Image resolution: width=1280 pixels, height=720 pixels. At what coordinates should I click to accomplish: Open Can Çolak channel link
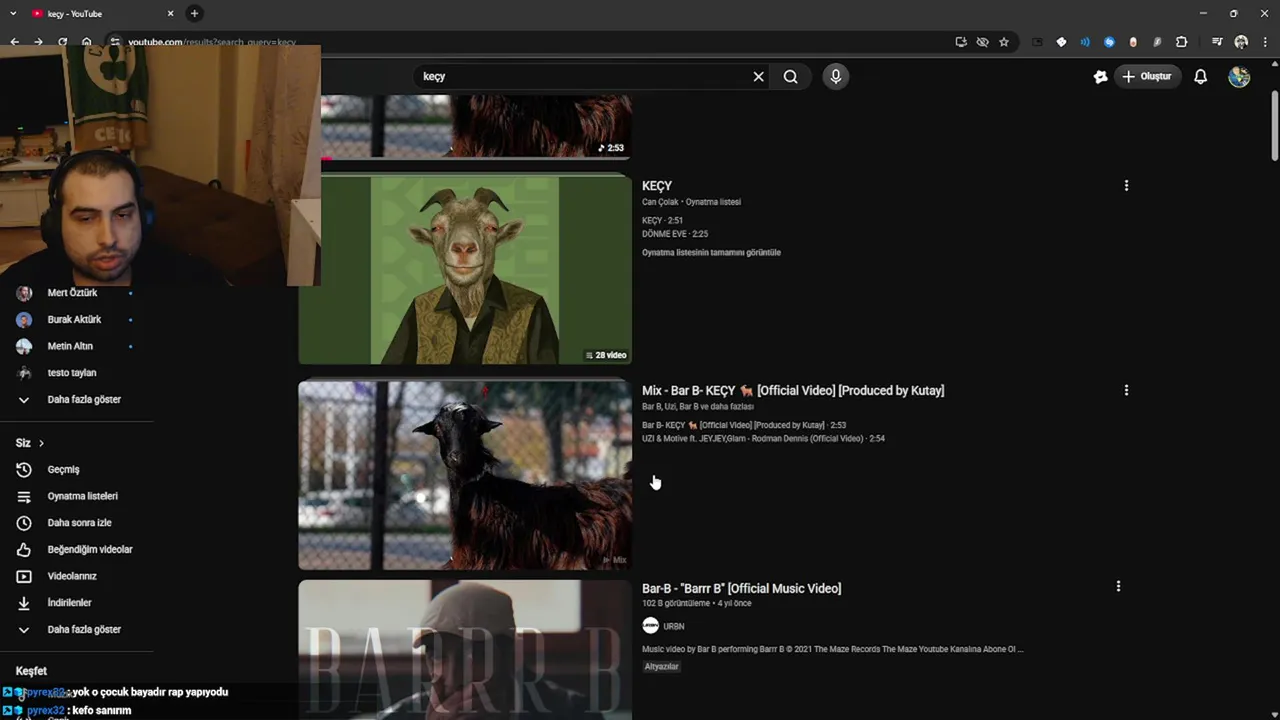pos(660,202)
